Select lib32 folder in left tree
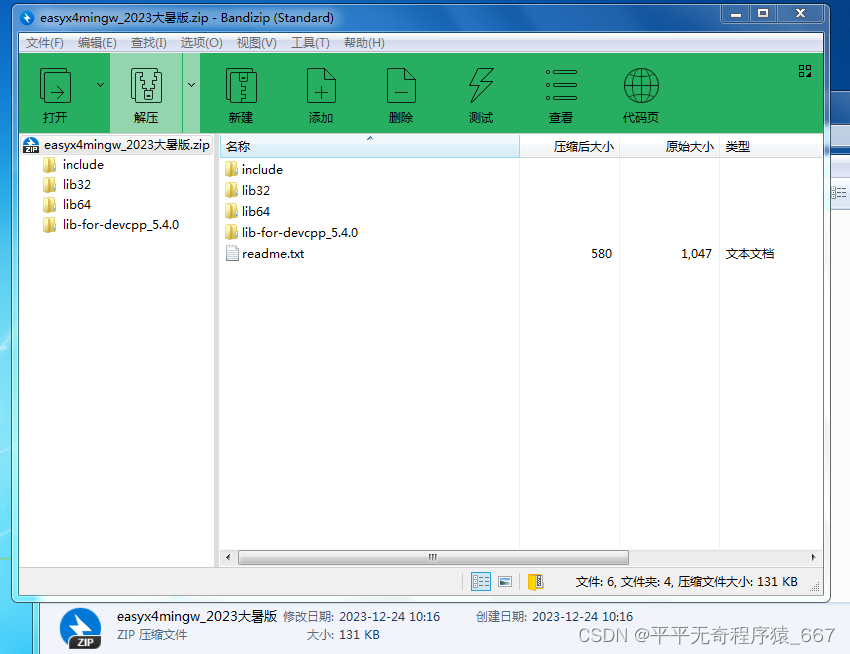The height and width of the screenshot is (654, 850). pyautogui.click(x=67, y=185)
